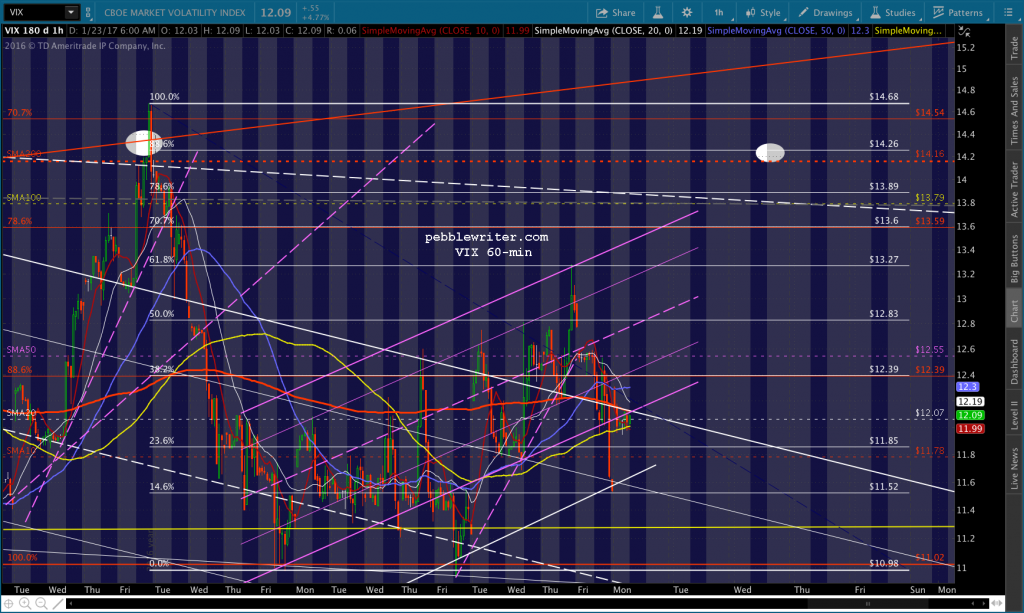This screenshot has width=1024, height=613.
Task: Open the Trade side tab
Action: click(1014, 48)
